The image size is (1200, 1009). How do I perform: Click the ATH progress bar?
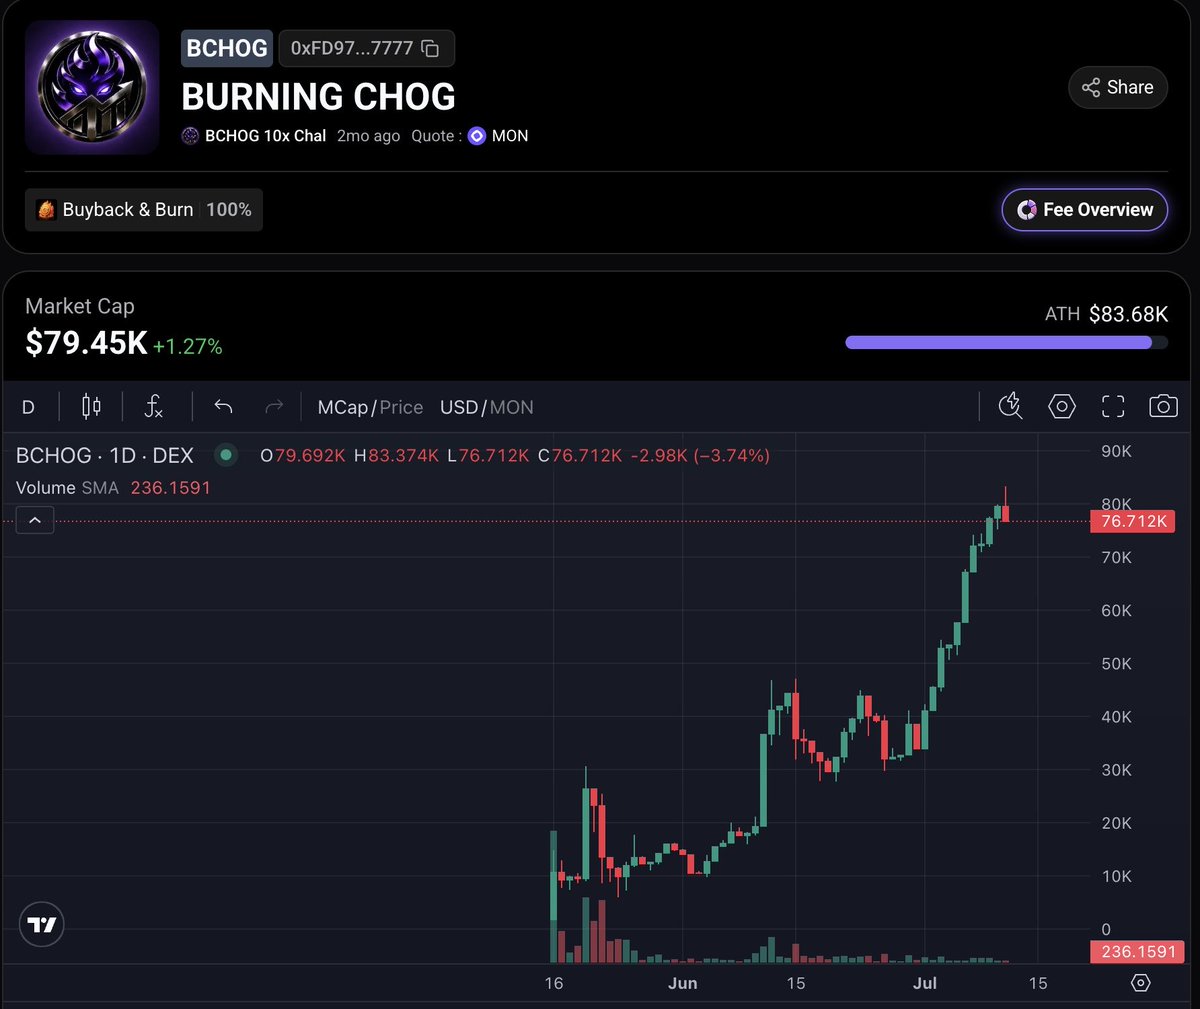coord(1006,342)
